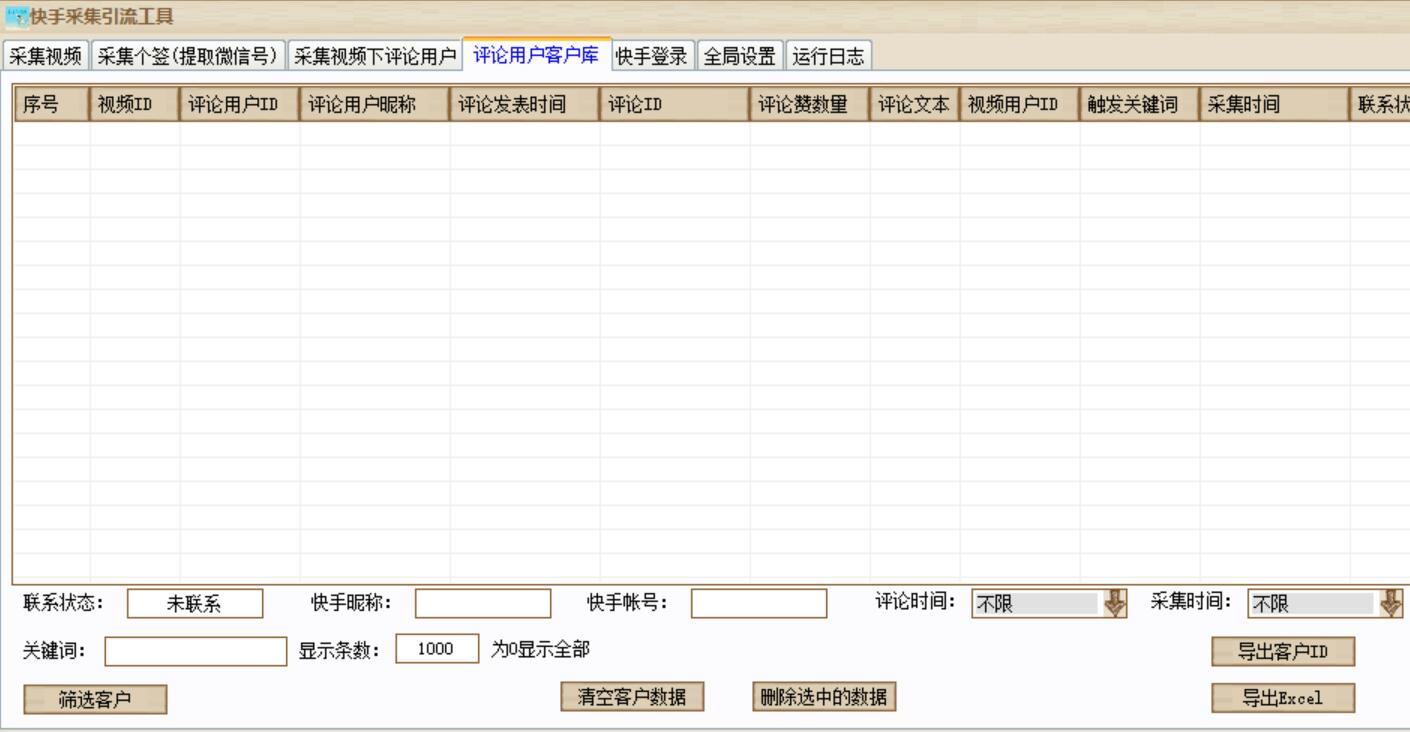
Task: Click the 显示条数 field showing 1000
Action: [x=436, y=649]
